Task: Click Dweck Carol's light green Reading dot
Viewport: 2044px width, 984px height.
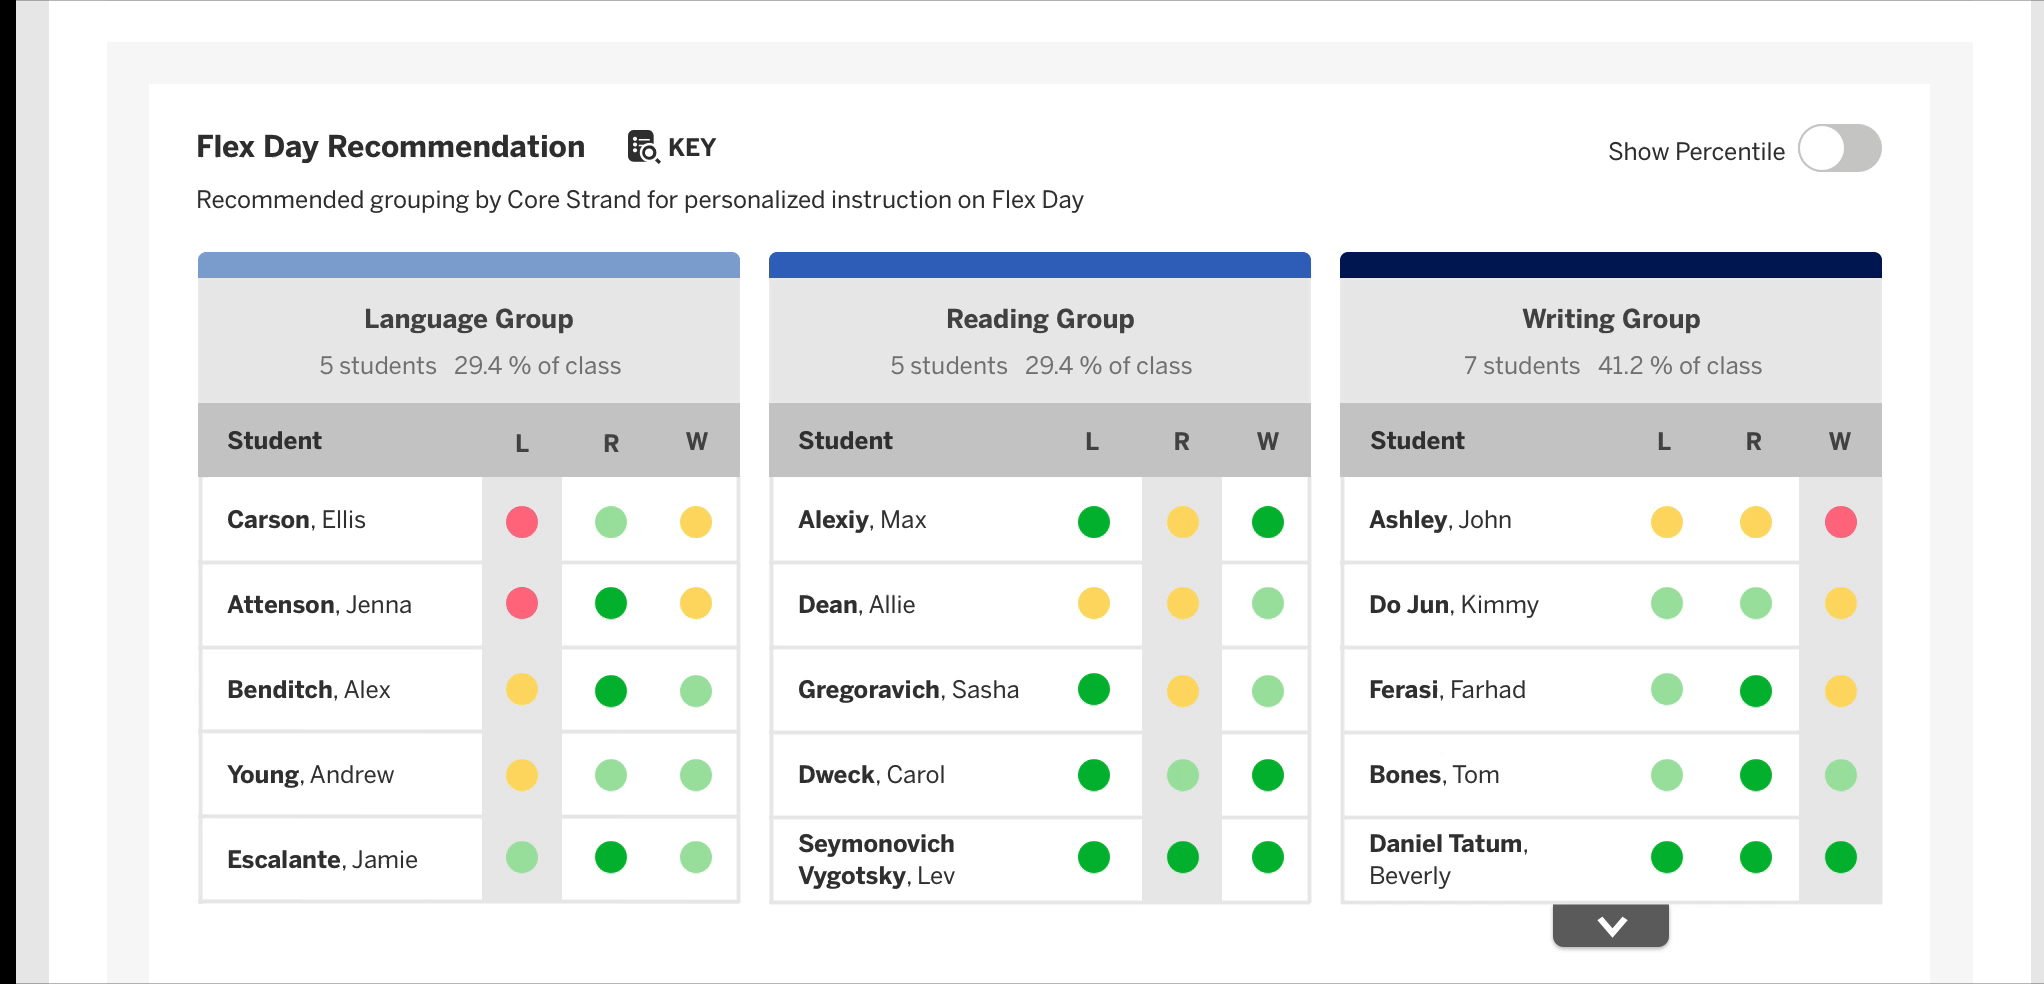Action: click(1182, 774)
